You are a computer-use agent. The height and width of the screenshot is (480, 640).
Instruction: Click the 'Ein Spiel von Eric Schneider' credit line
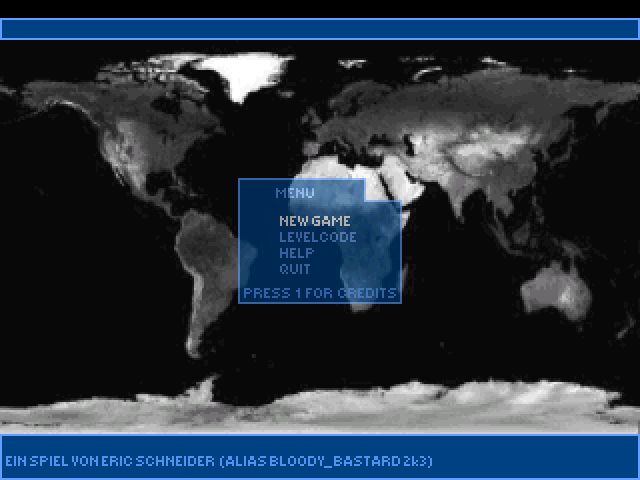pos(218,461)
